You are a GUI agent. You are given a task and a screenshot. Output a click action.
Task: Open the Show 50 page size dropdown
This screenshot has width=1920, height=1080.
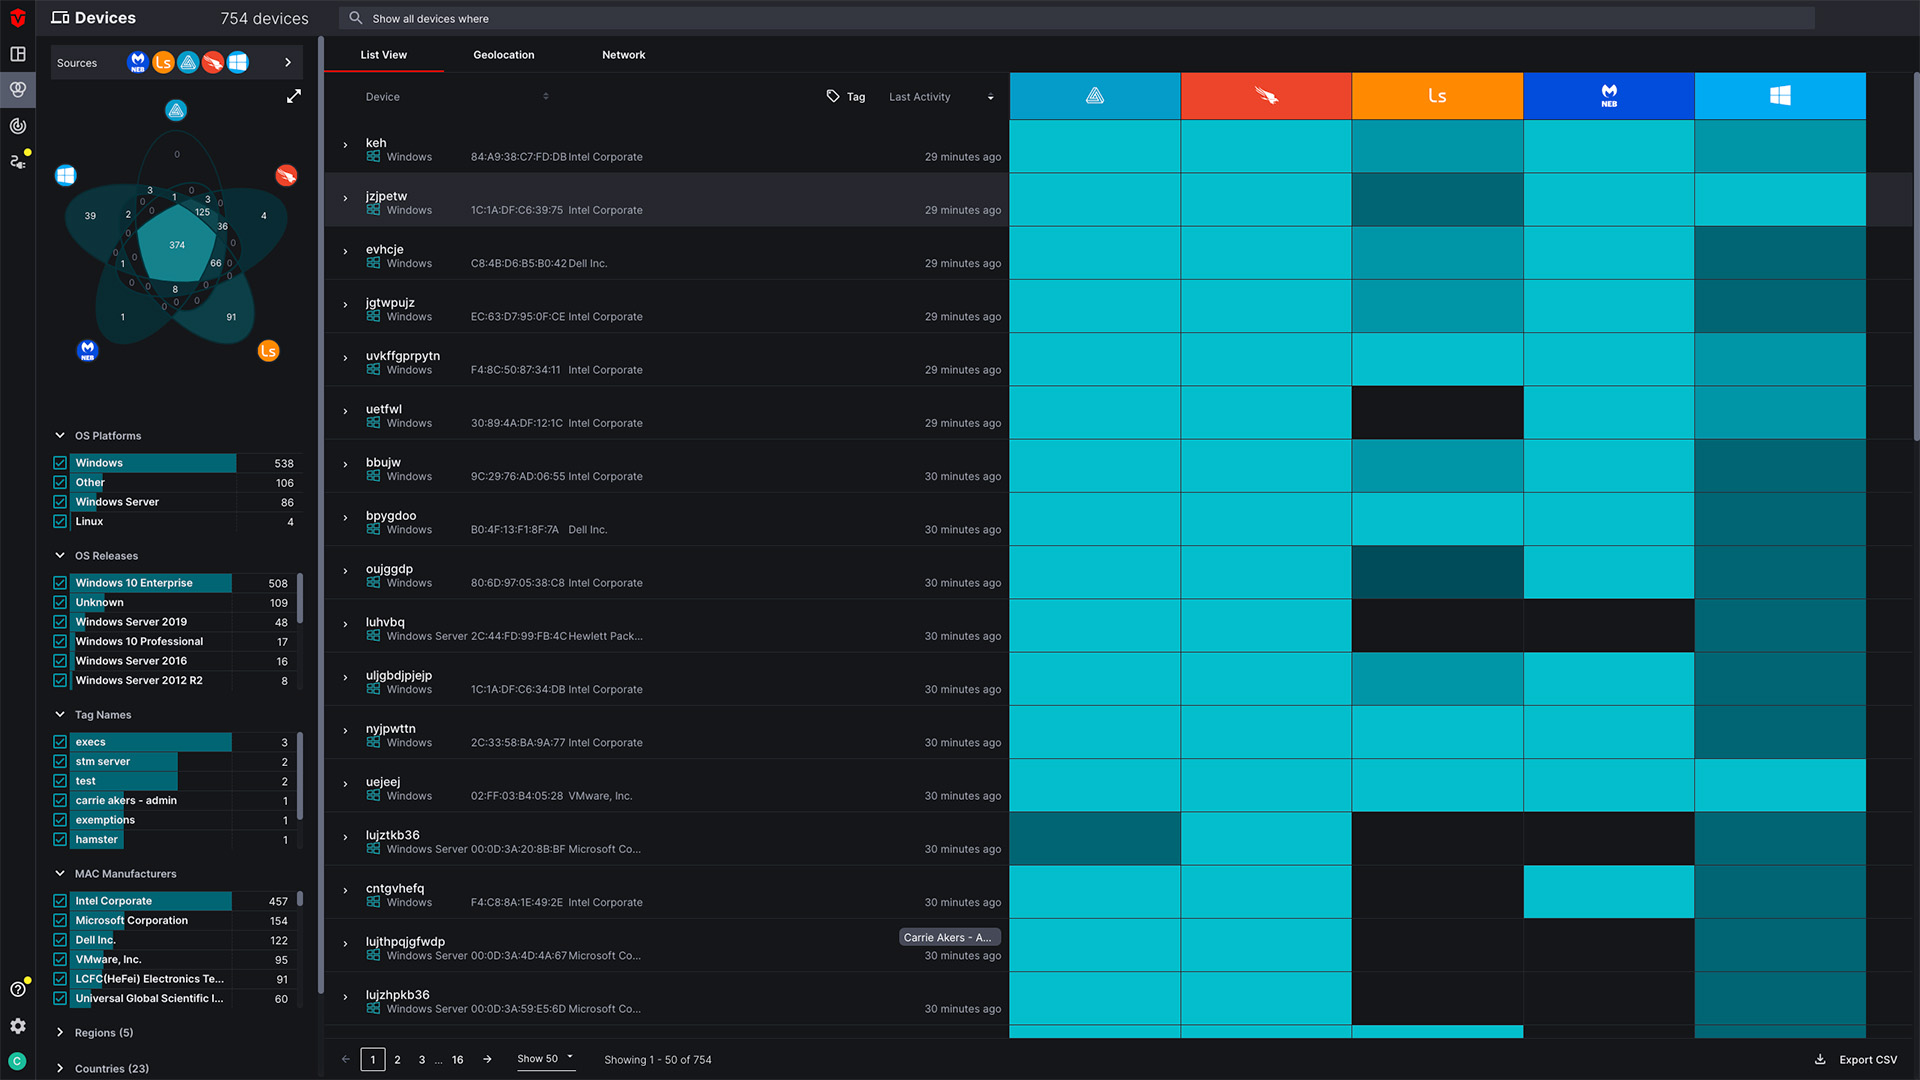(545, 1059)
